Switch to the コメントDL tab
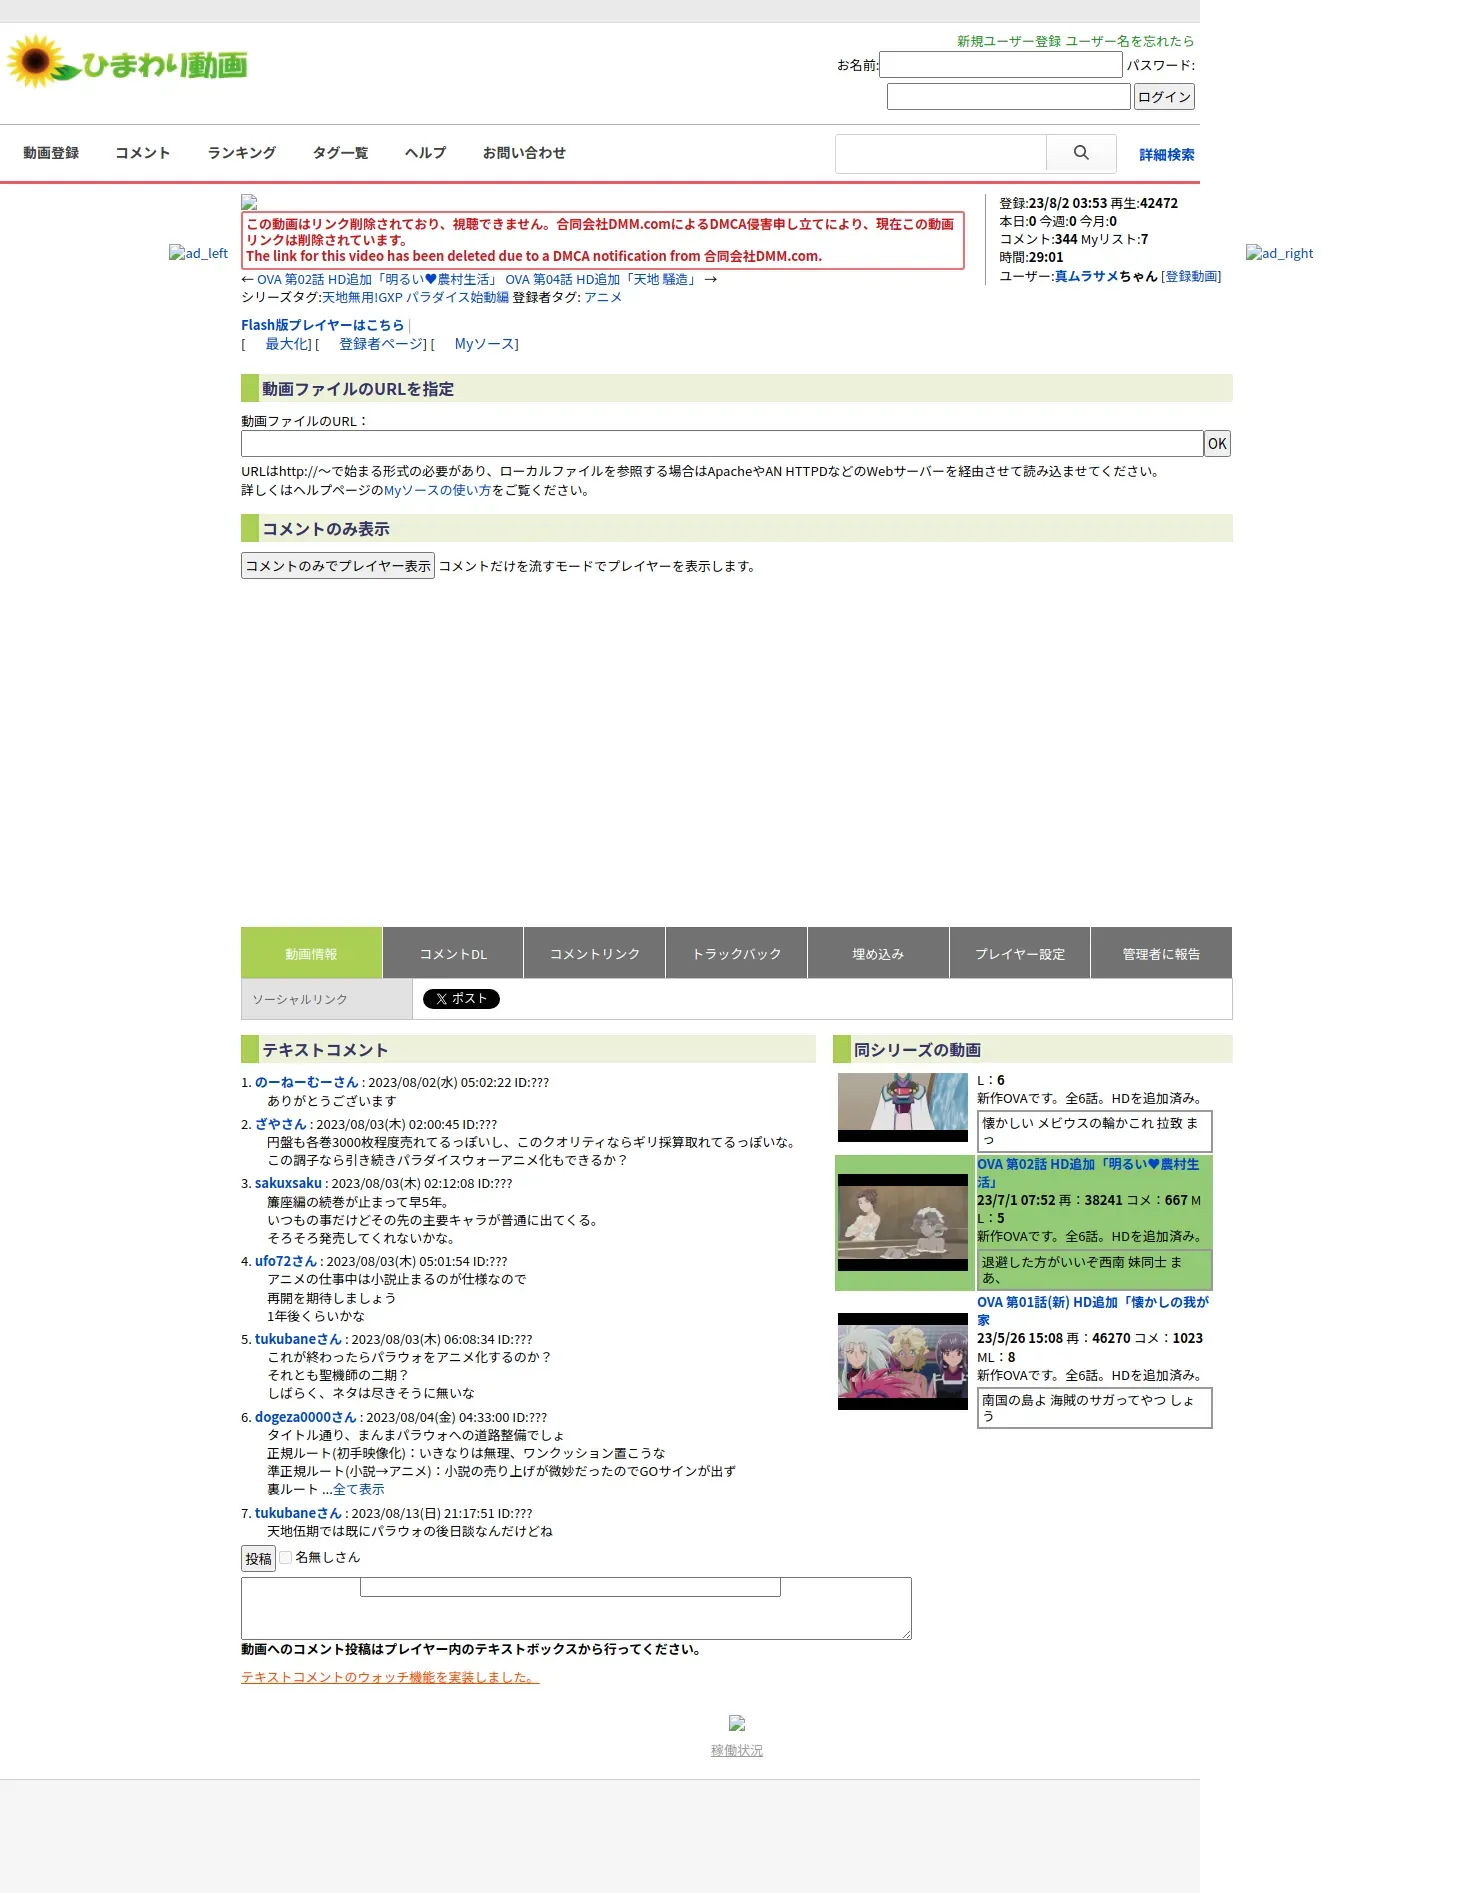This screenshot has width=1474, height=1893. (453, 953)
